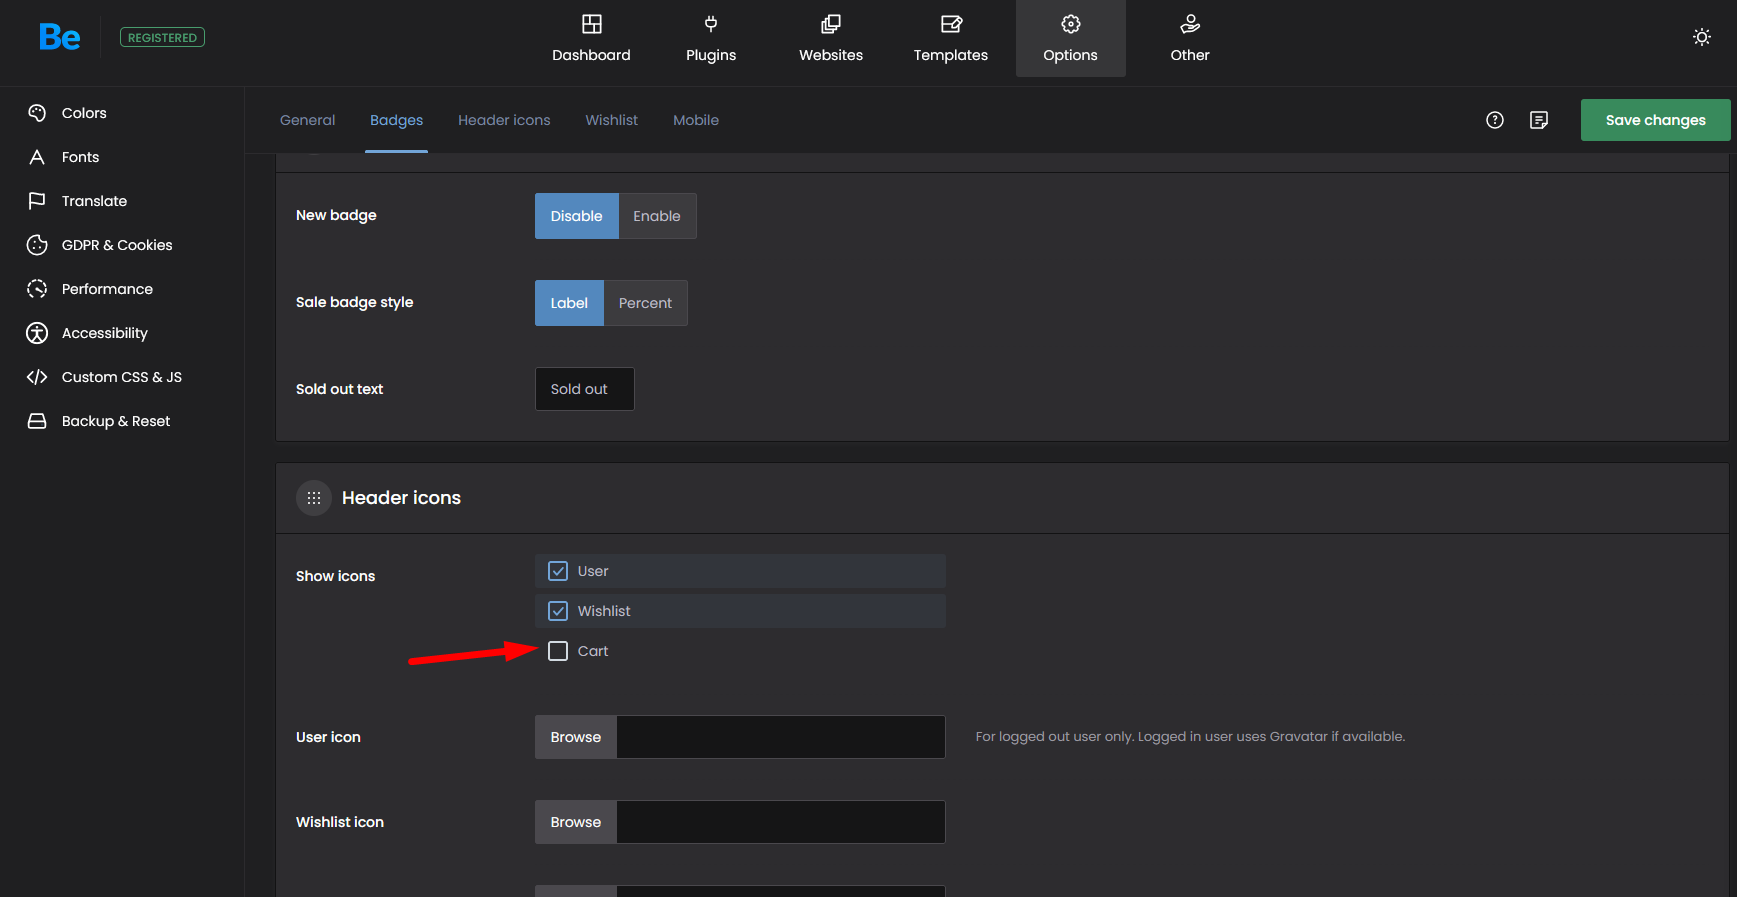The width and height of the screenshot is (1737, 897).
Task: Click the Header icons section grip icon
Action: 314,498
